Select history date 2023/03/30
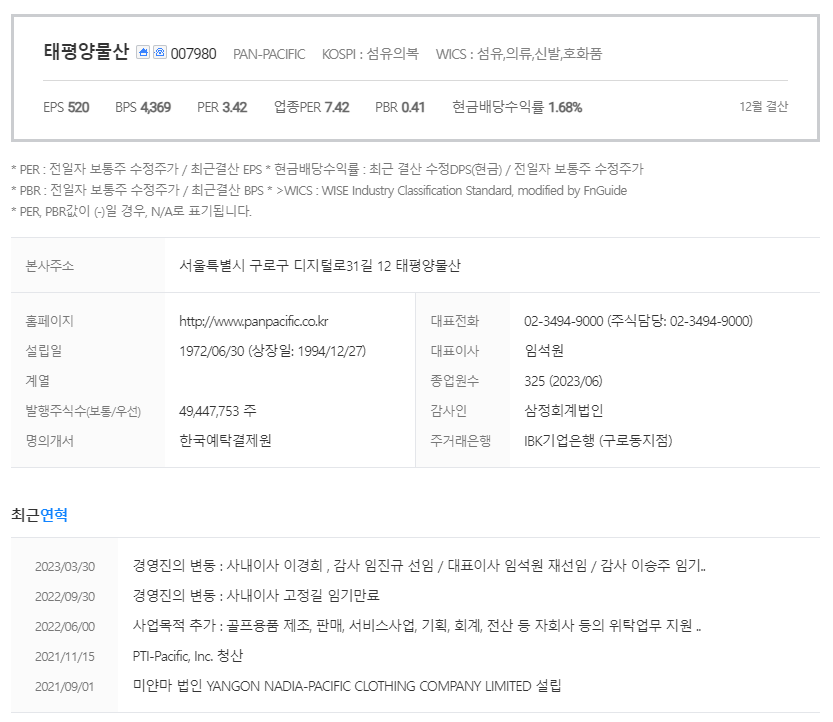Viewport: 833px width, 722px height. 65,567
